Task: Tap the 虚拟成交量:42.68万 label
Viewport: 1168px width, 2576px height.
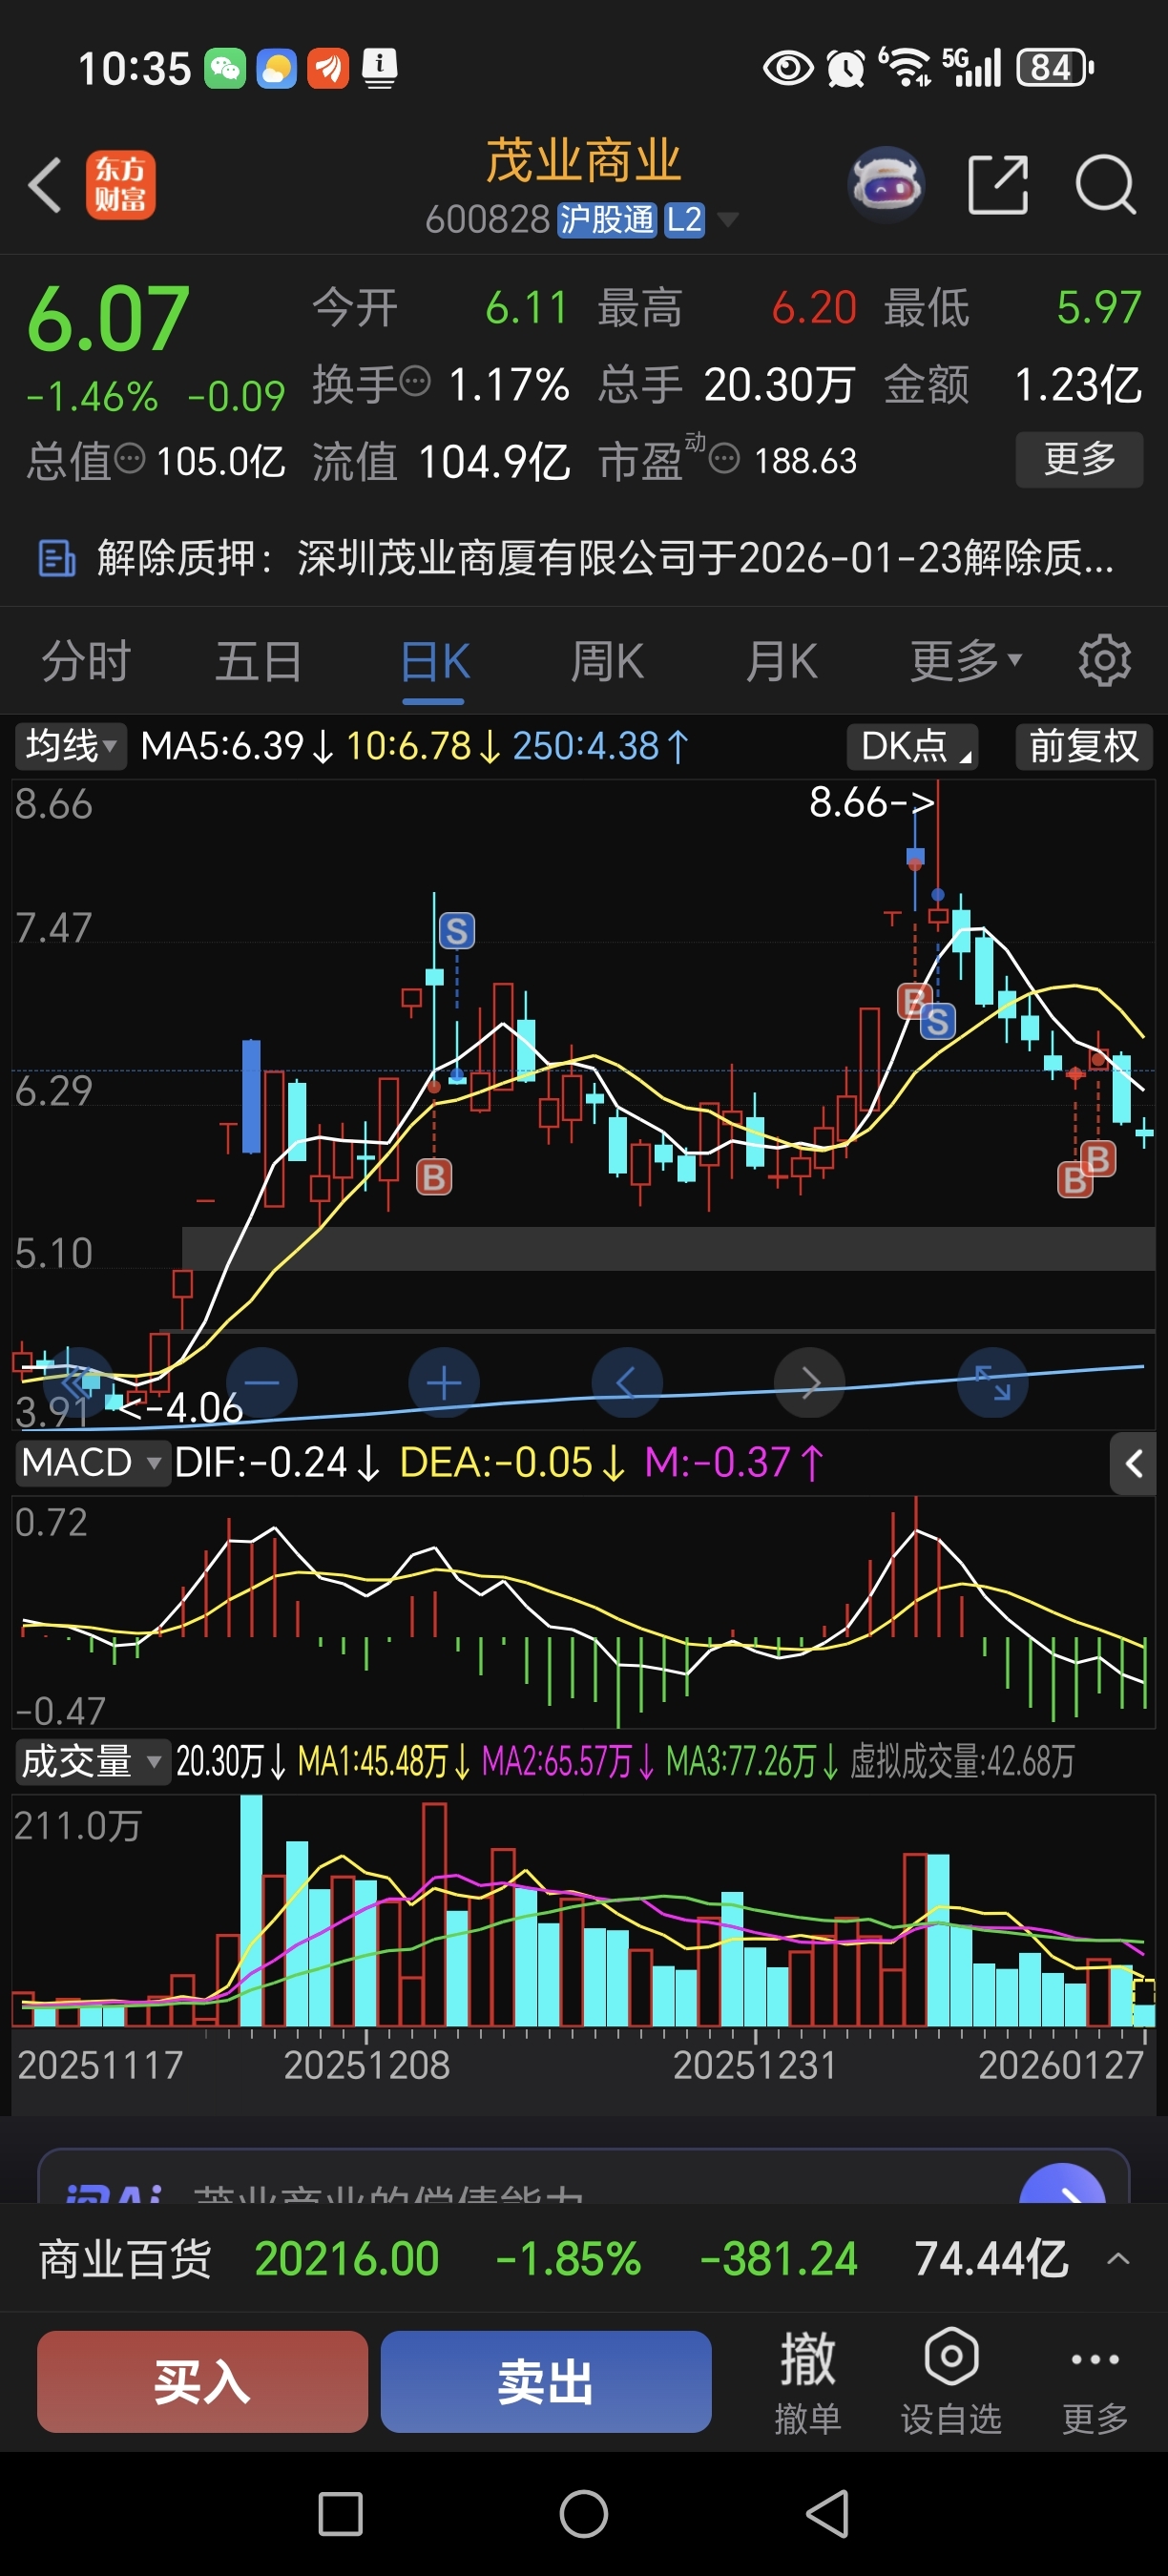Action: pos(962,1761)
